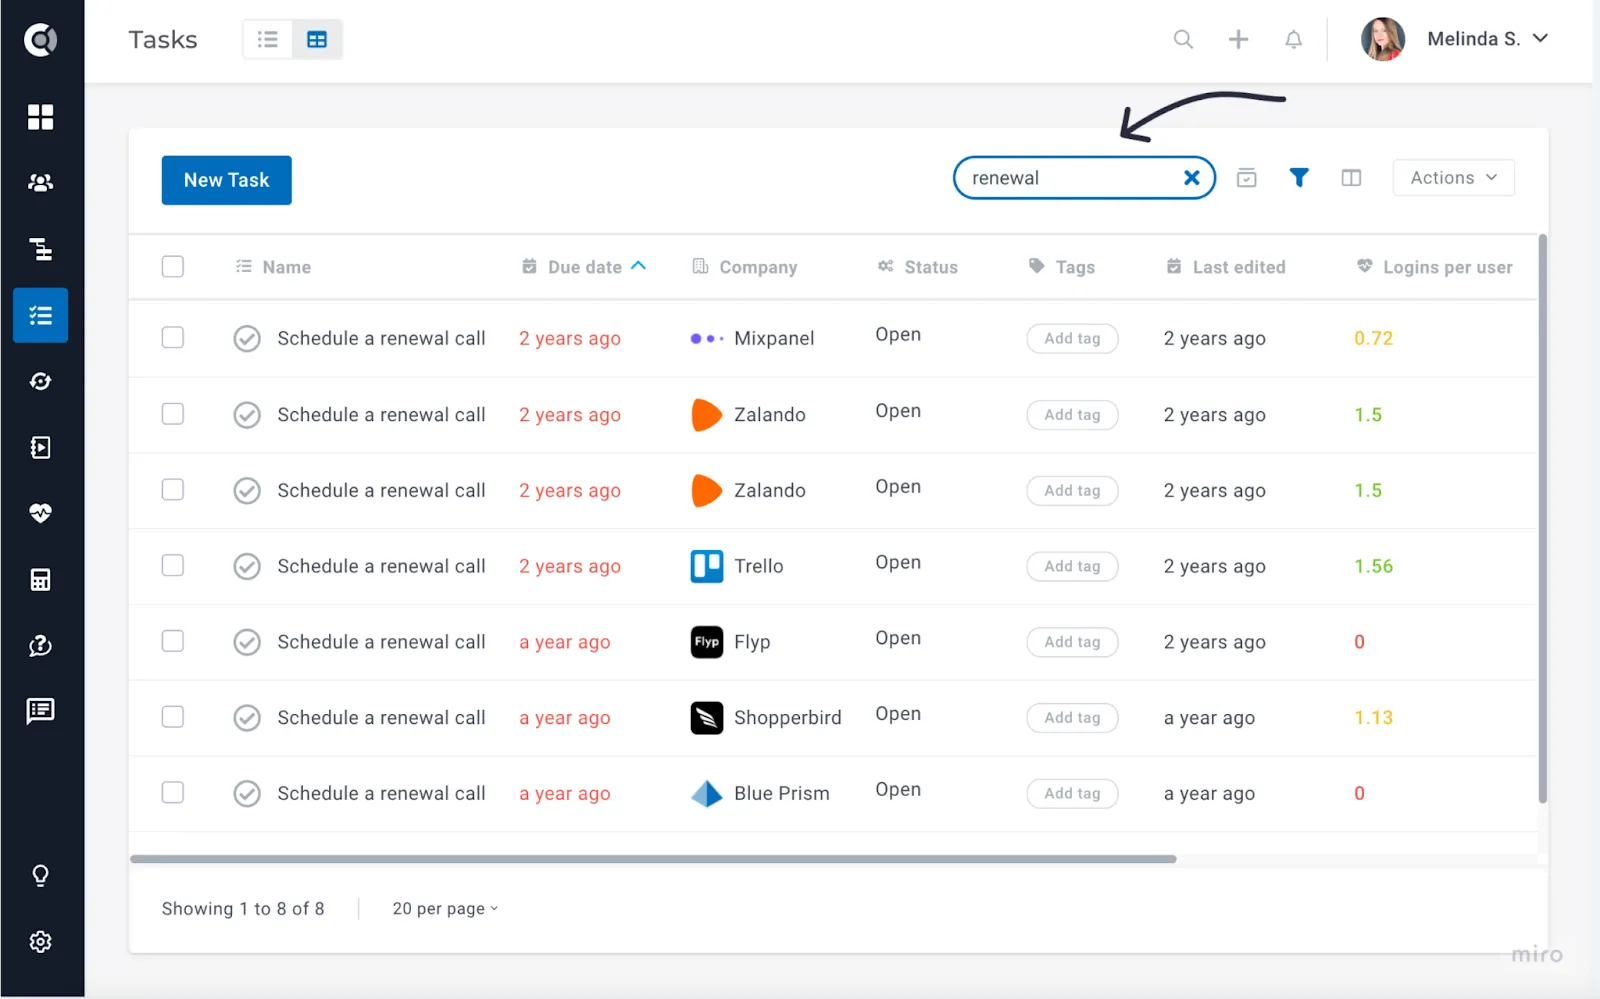Mark Mixpanel renewal call task complete
The image size is (1600, 999).
click(x=247, y=339)
